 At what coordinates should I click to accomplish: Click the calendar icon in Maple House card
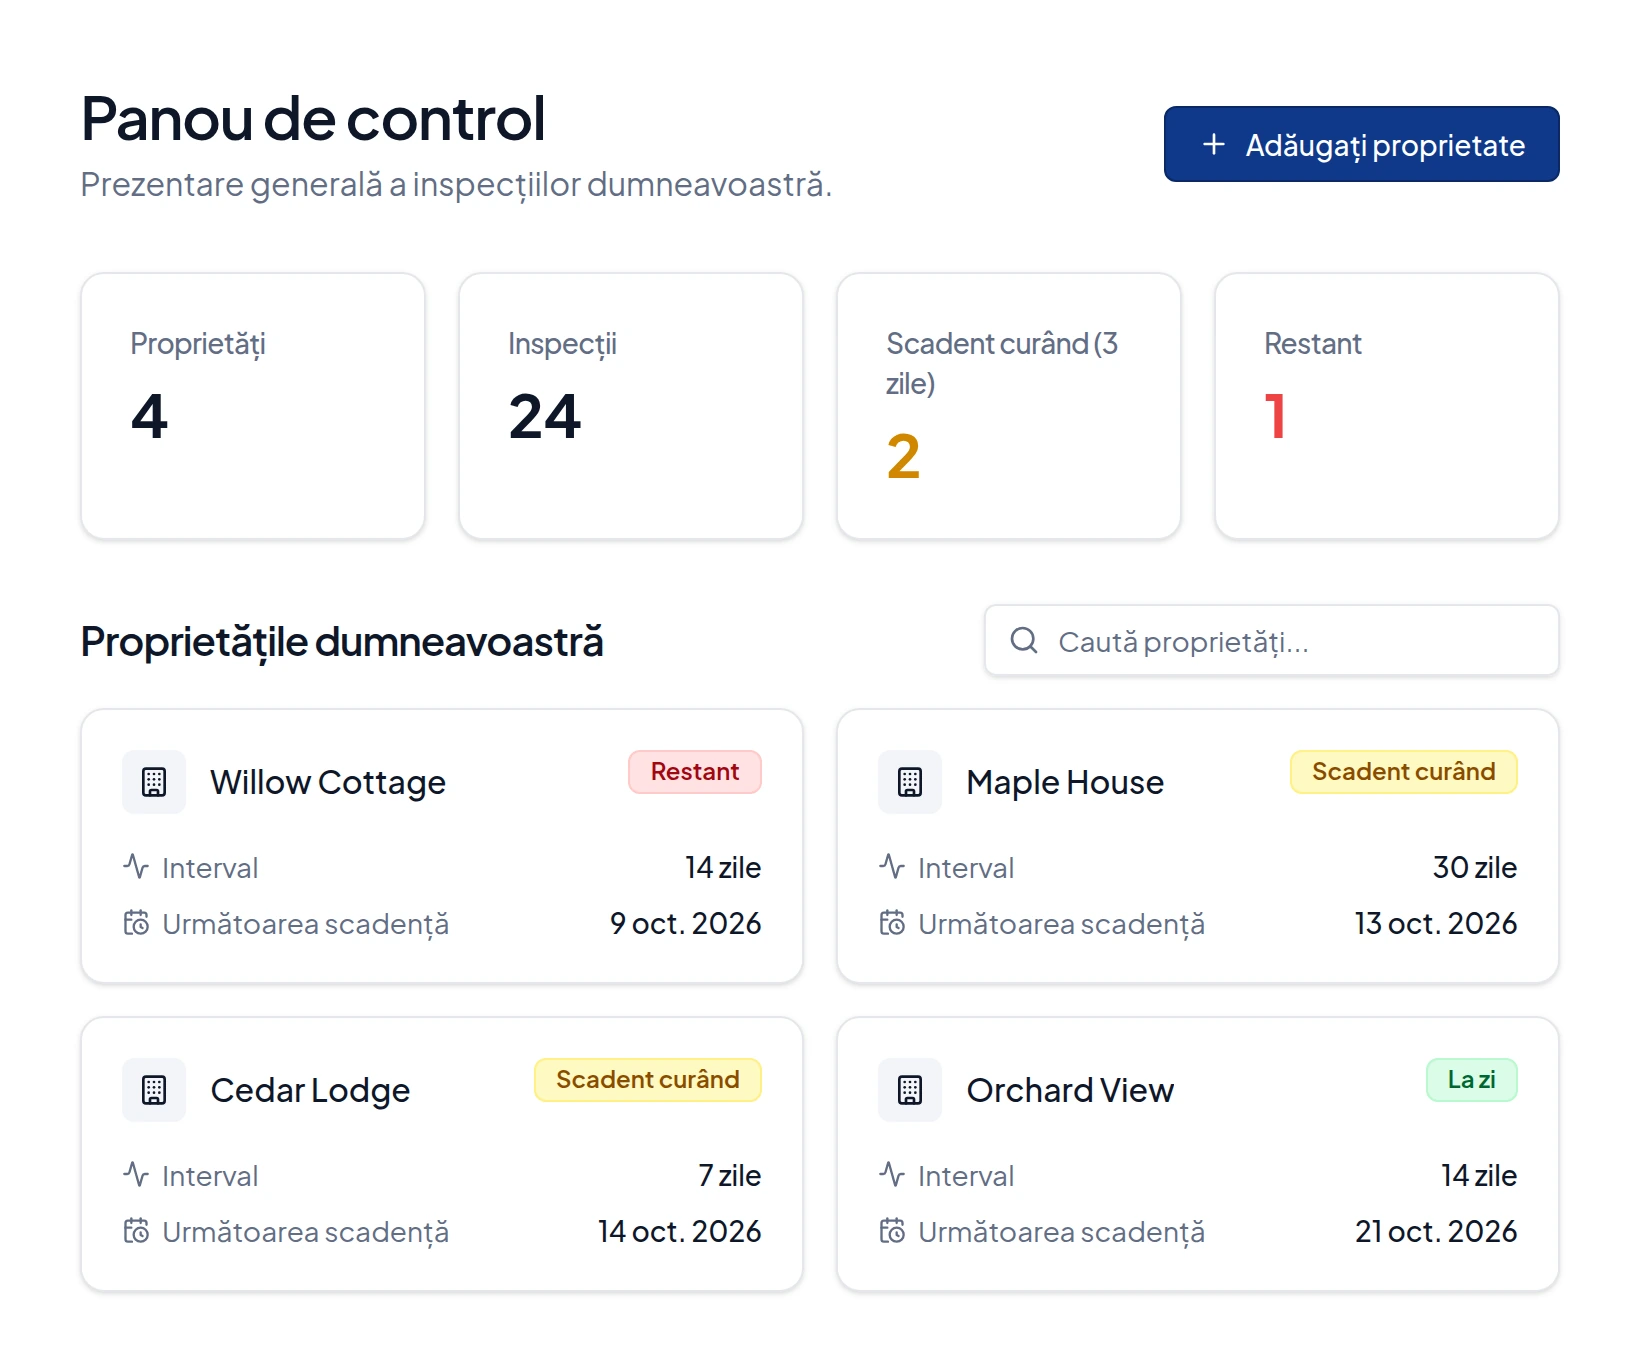point(892,922)
